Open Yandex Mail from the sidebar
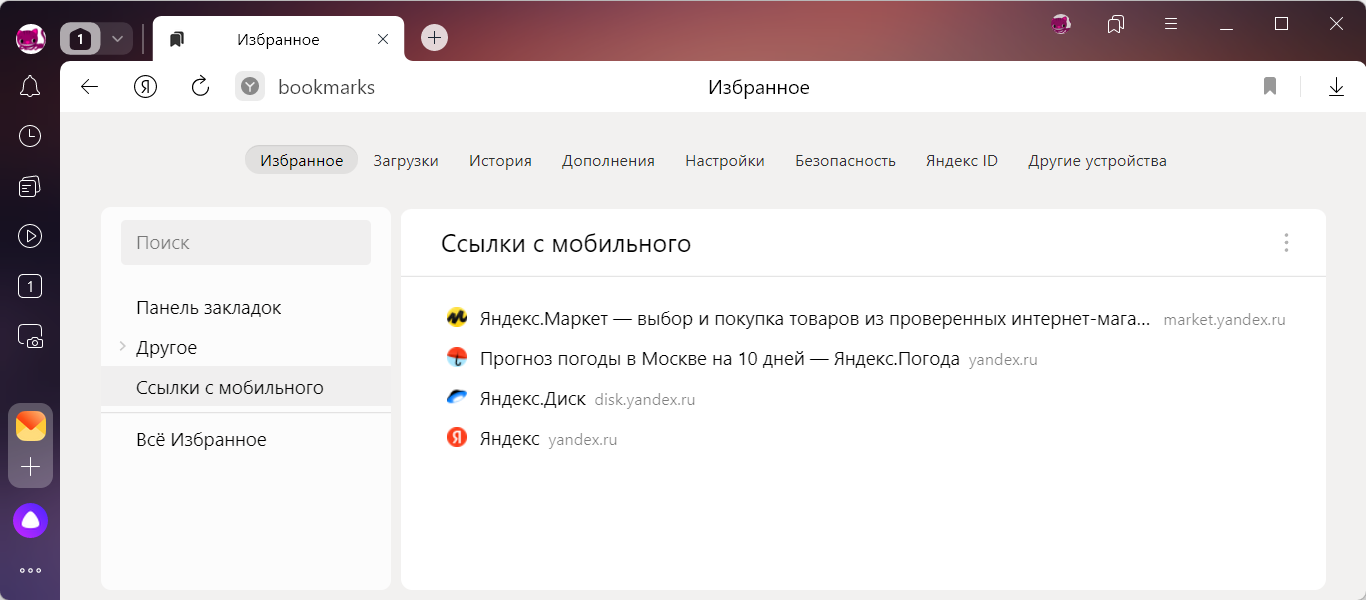 [30, 426]
